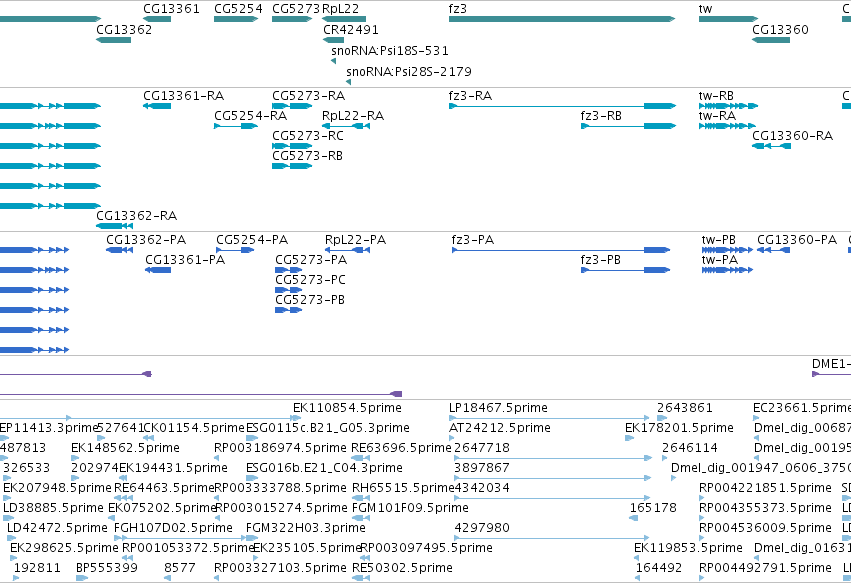
Task: Select the LD42472.5prime label
Action: pos(57,528)
